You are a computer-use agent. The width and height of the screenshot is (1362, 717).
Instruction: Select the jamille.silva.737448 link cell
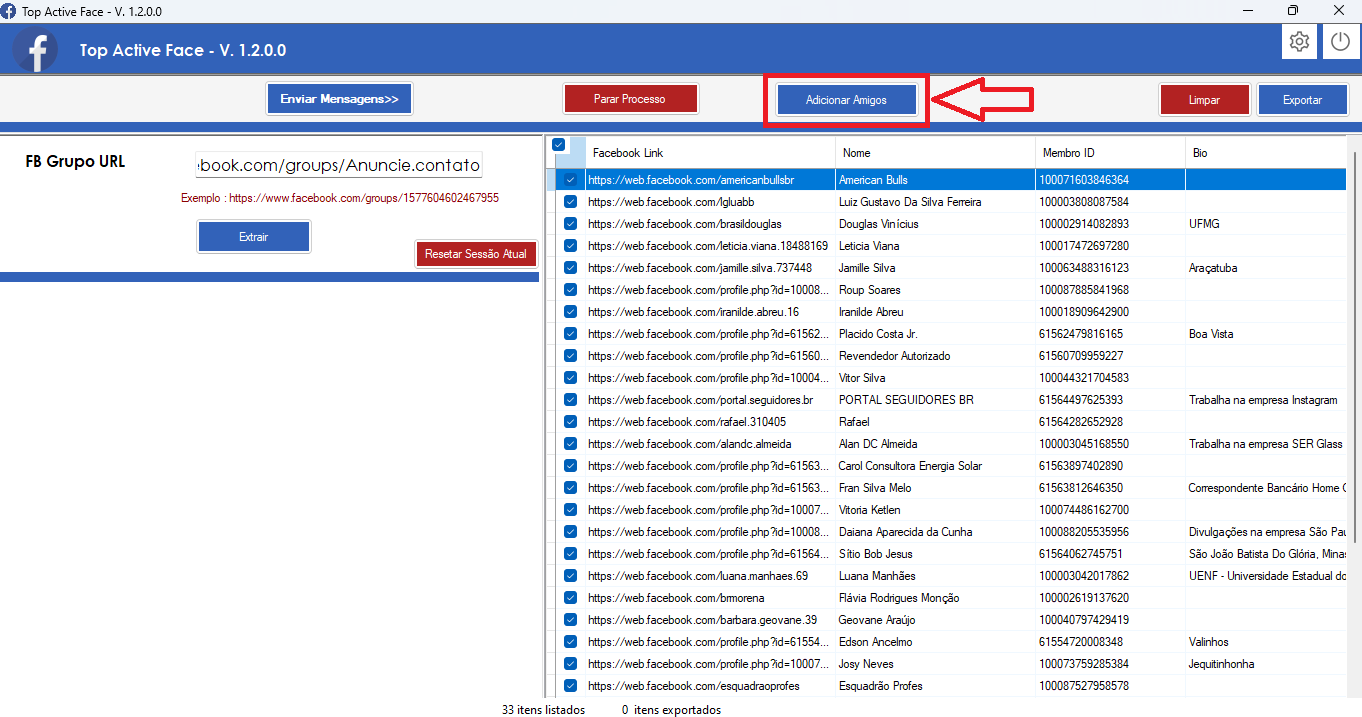[x=710, y=268]
